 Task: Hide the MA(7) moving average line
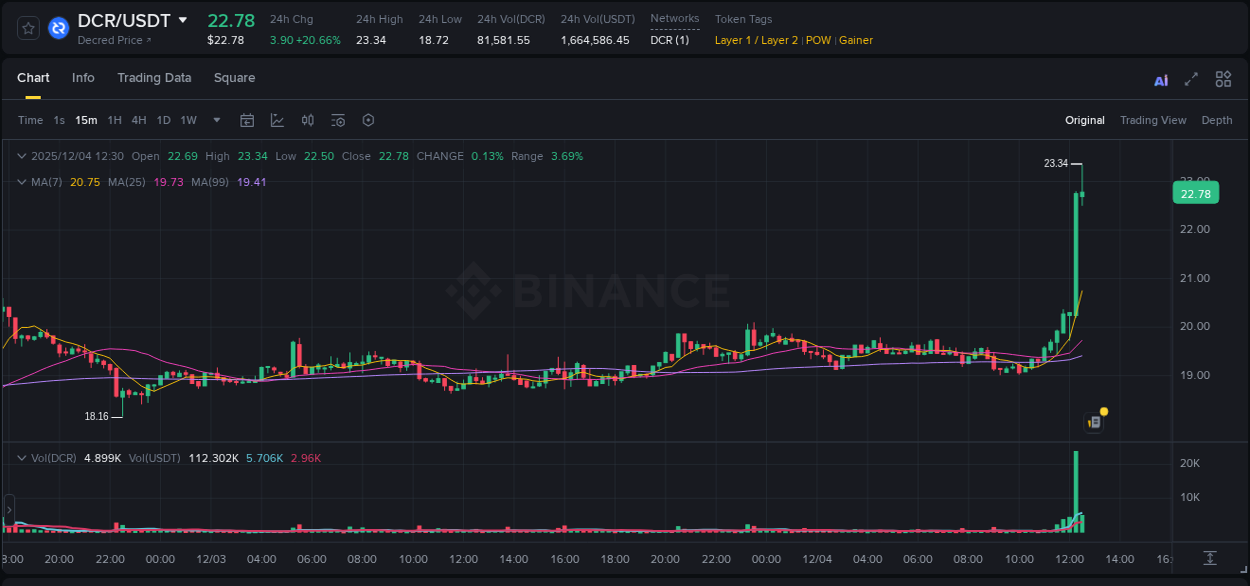(x=47, y=182)
